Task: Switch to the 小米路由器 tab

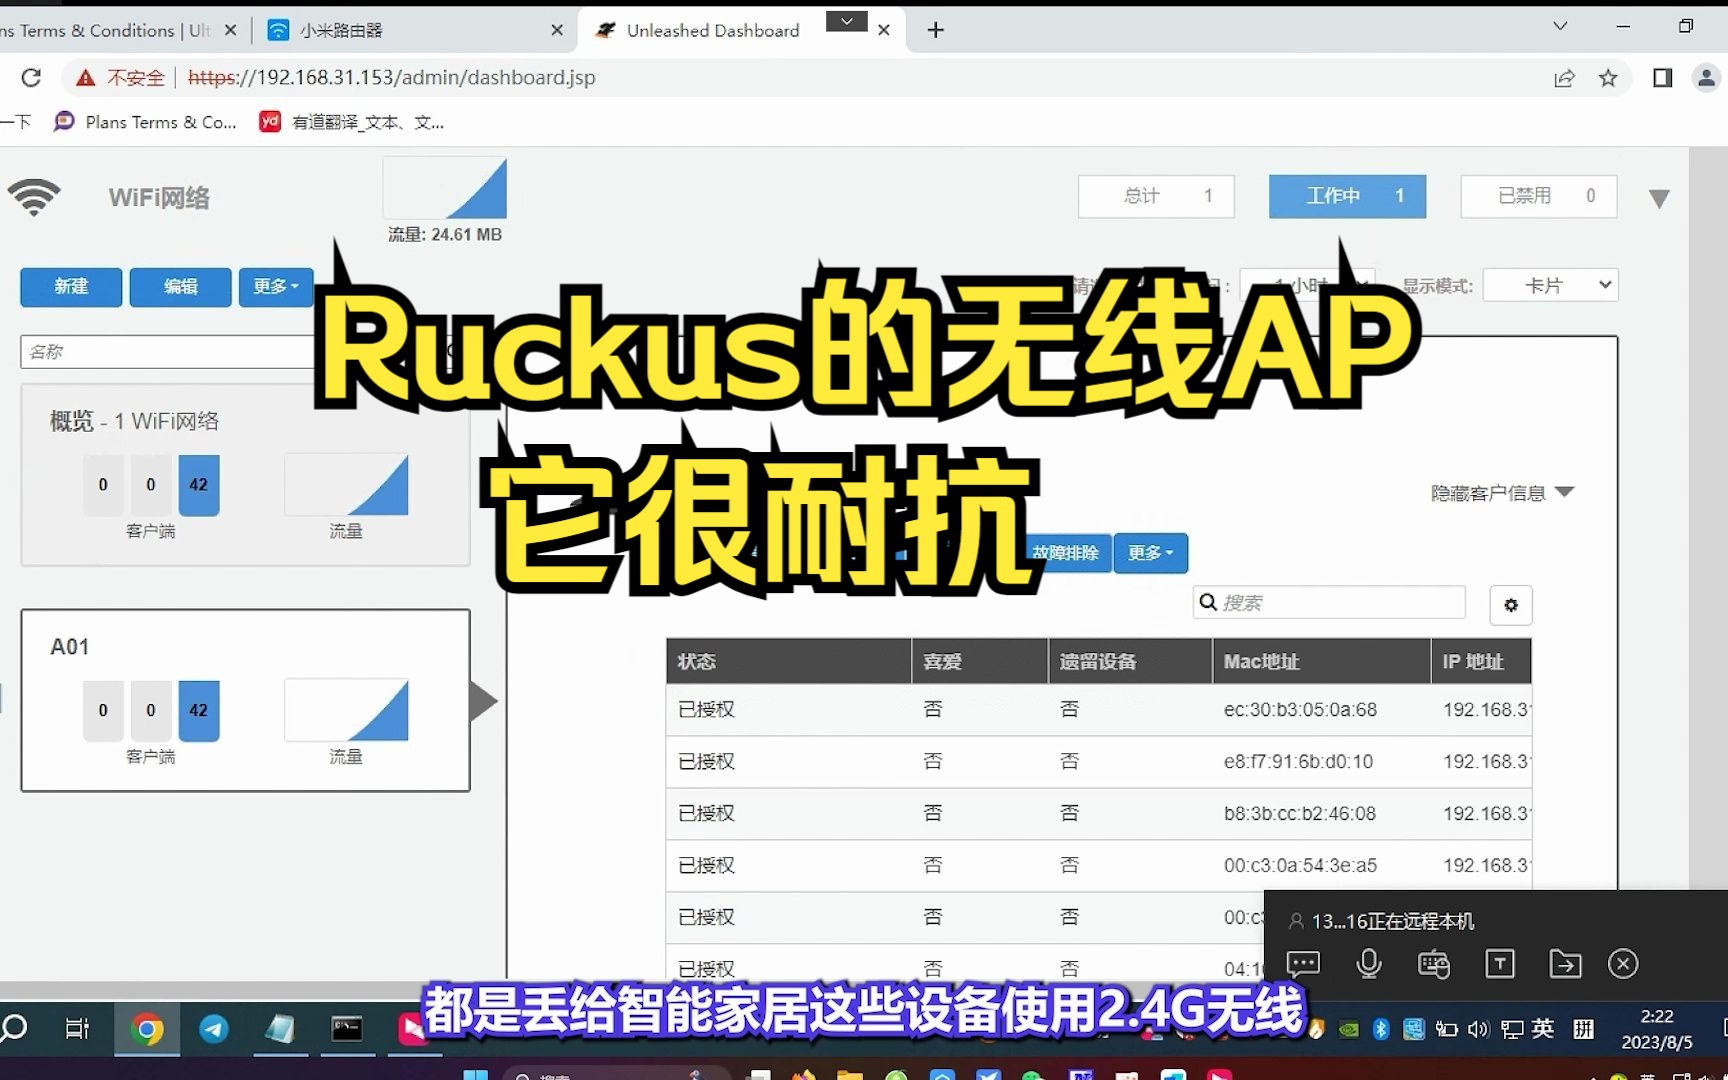Action: 413,30
